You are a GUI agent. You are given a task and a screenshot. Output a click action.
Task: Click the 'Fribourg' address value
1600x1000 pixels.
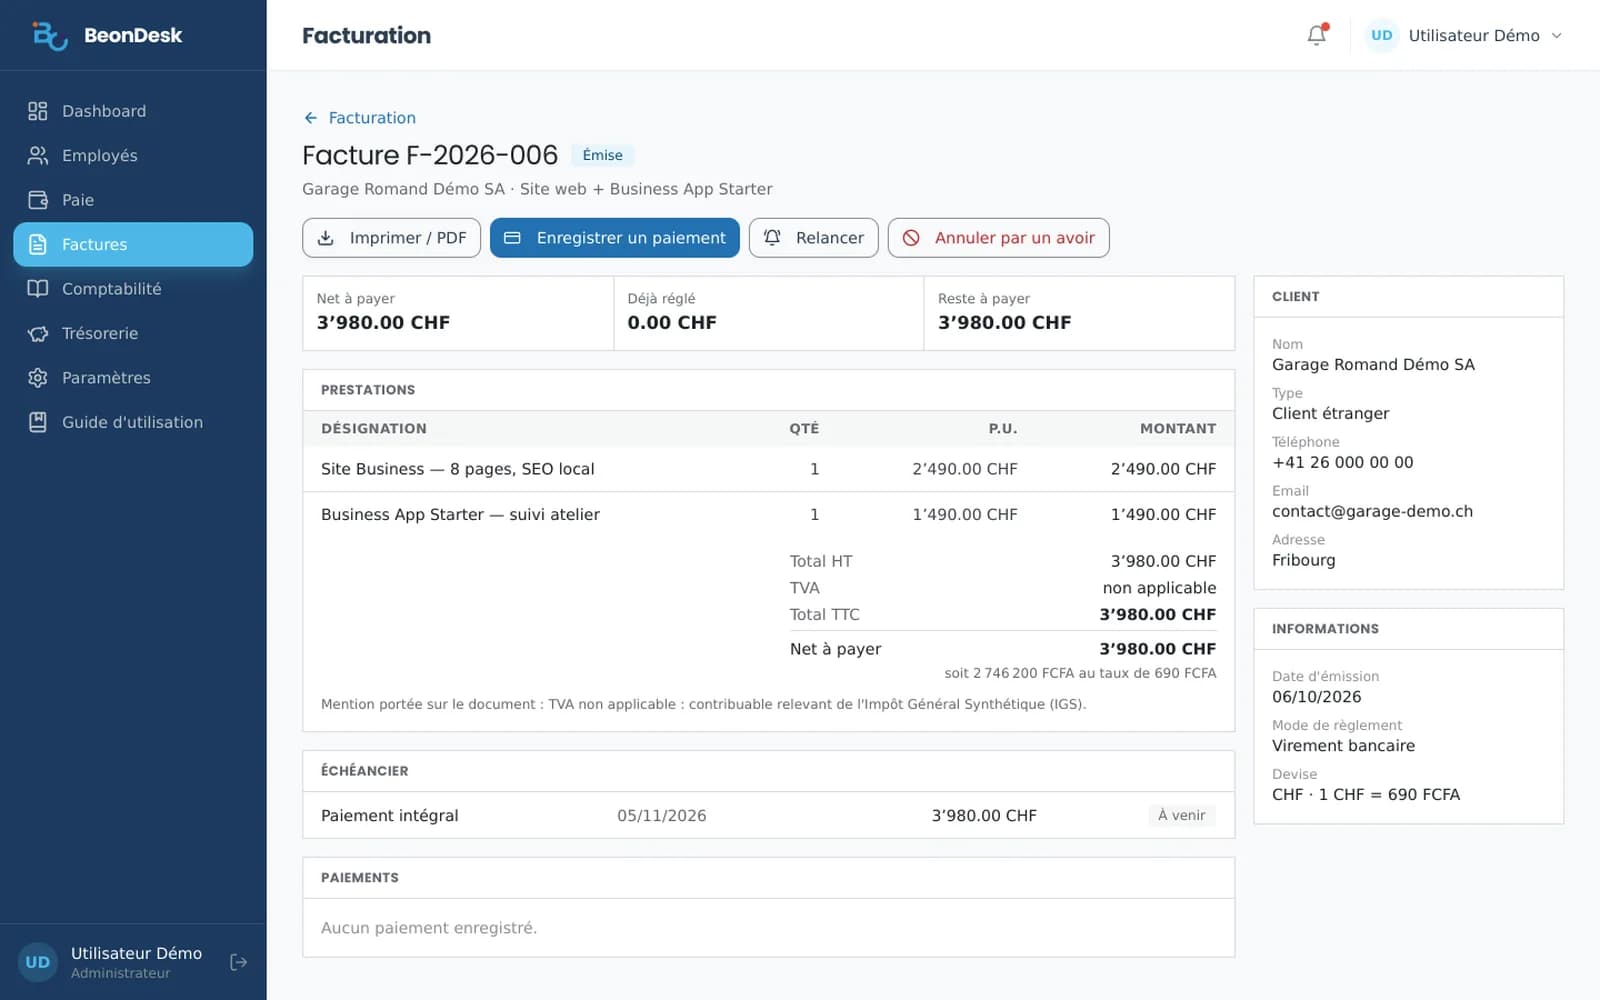coord(1304,560)
